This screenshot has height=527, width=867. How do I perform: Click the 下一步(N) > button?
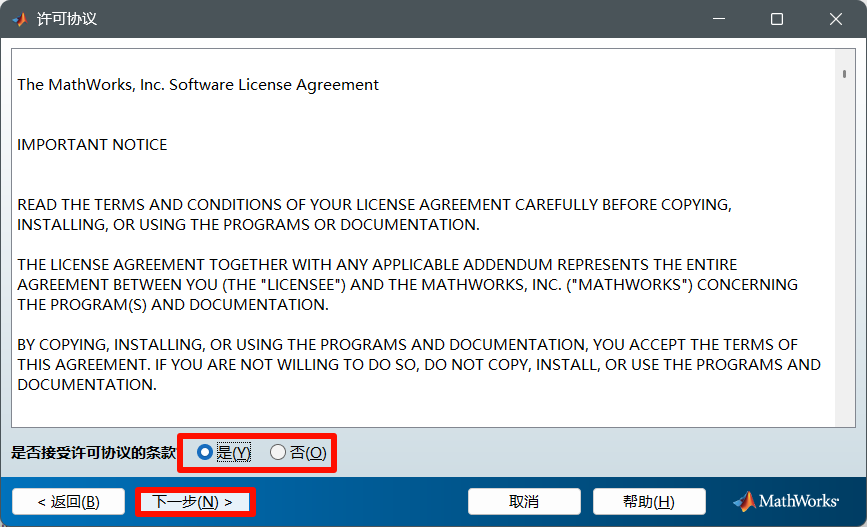195,502
